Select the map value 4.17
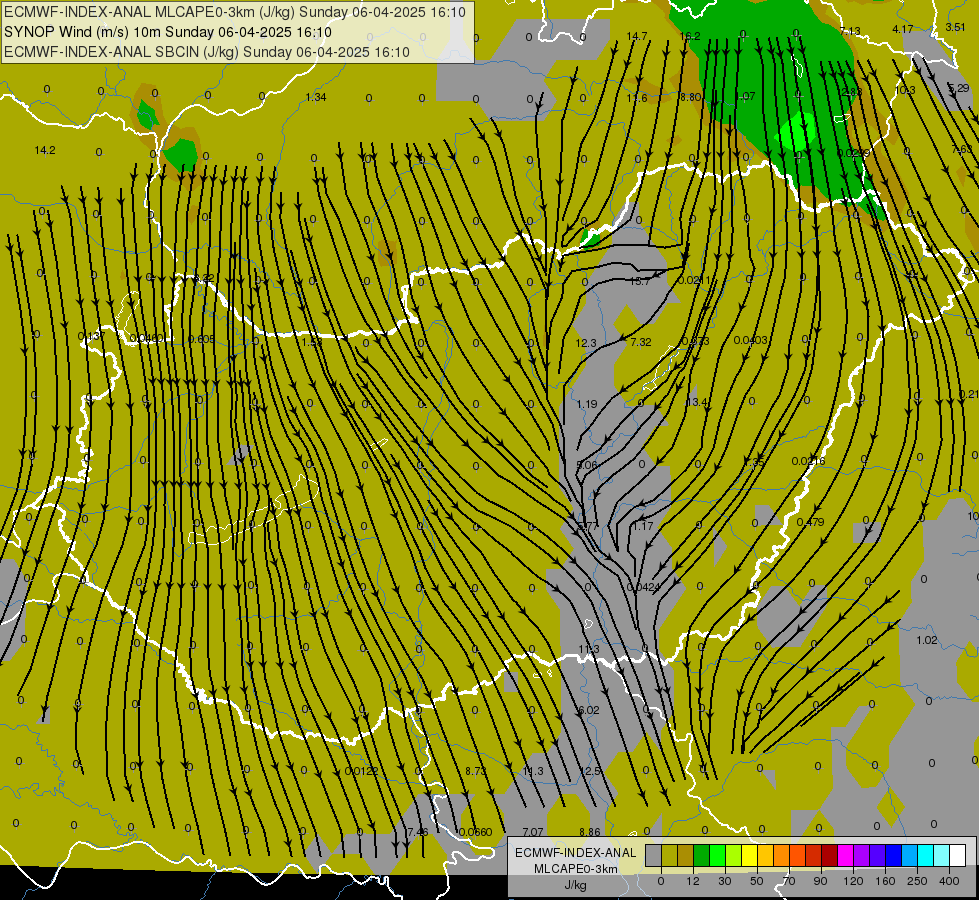 point(902,29)
